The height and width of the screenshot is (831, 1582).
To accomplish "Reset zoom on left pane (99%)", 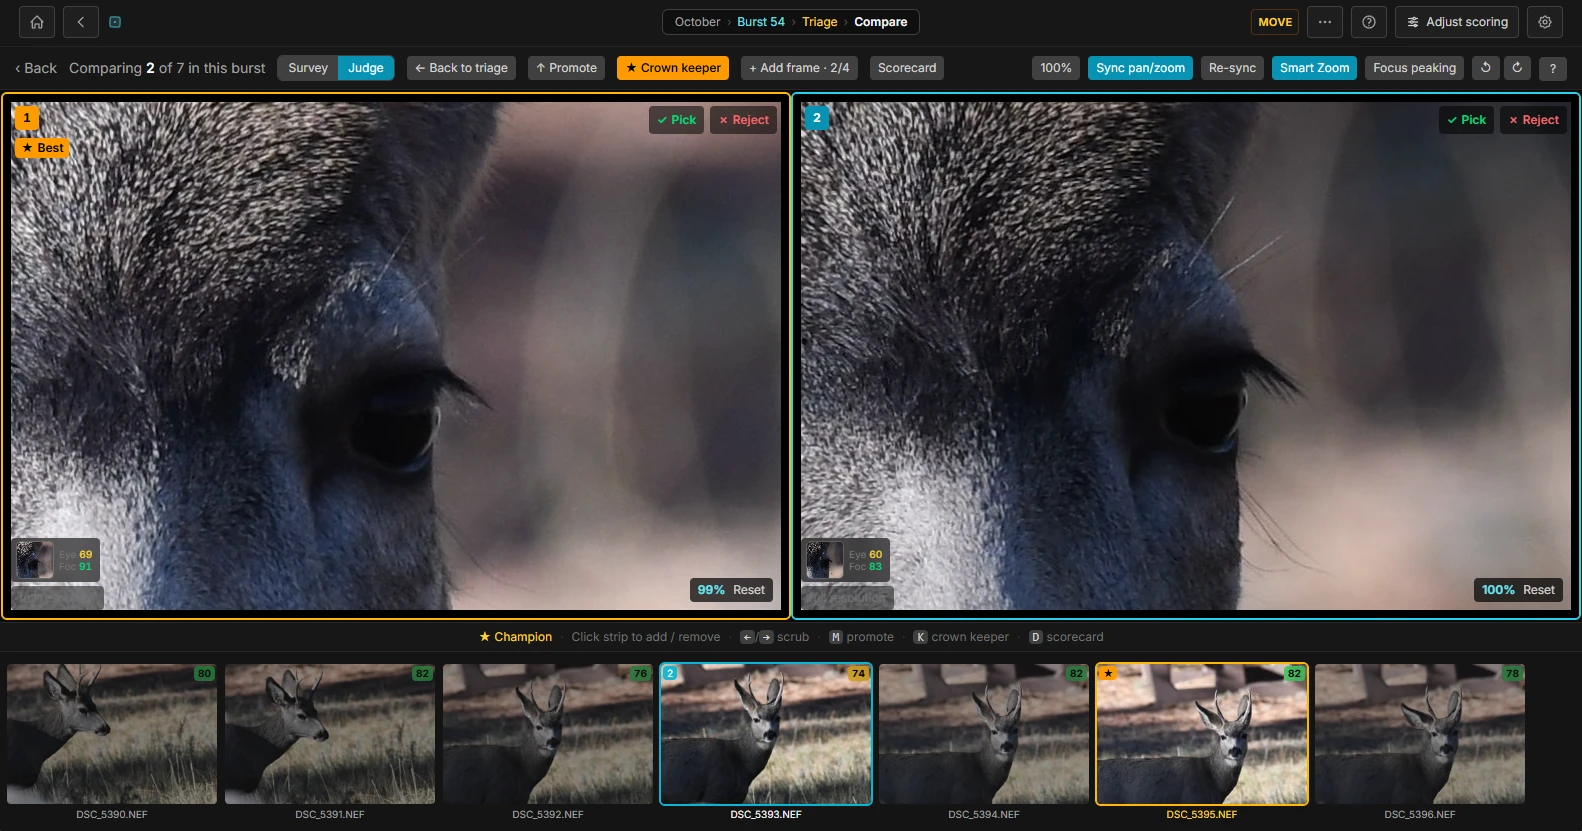I will [749, 590].
